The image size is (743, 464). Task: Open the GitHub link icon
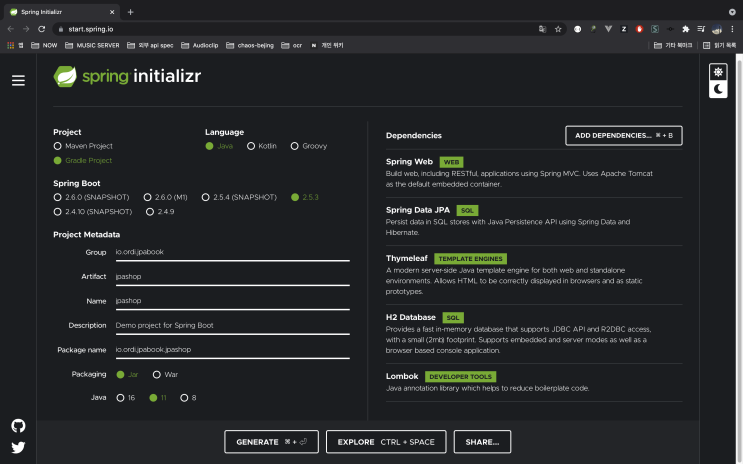(x=18, y=426)
